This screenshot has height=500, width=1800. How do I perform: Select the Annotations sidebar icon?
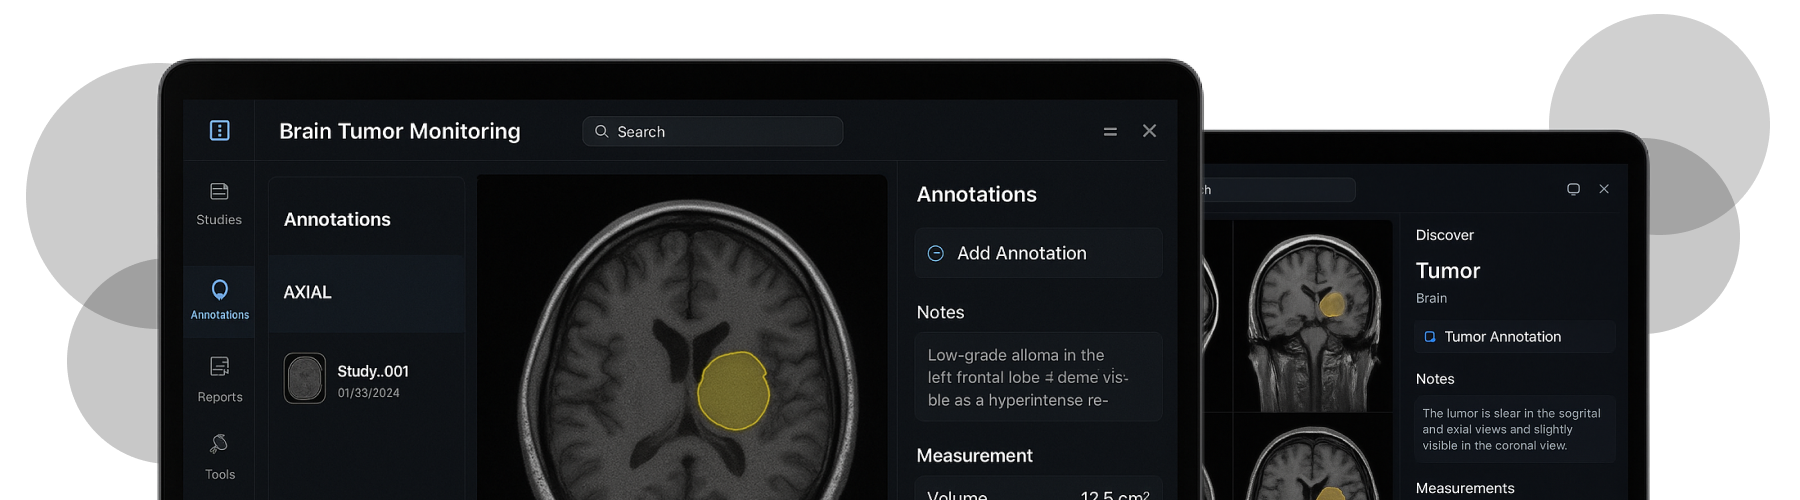coord(219,290)
